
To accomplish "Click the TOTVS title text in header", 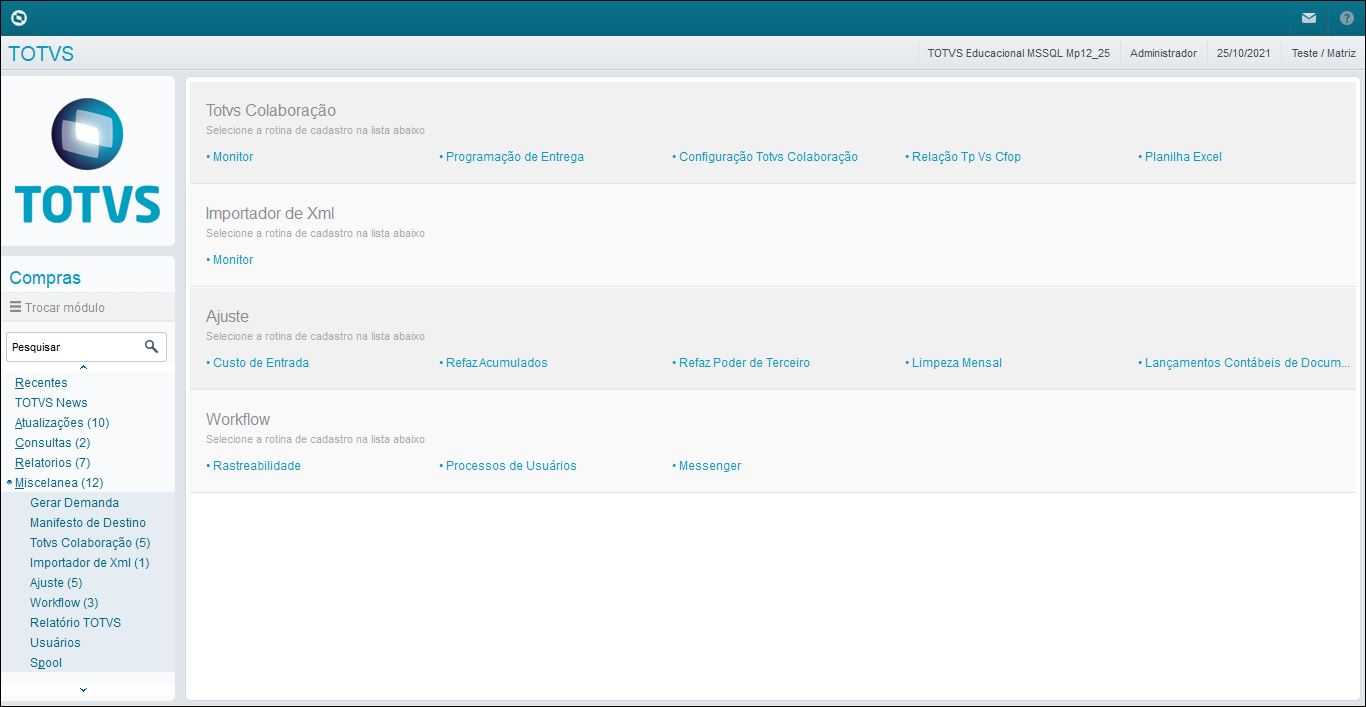I will [41, 54].
